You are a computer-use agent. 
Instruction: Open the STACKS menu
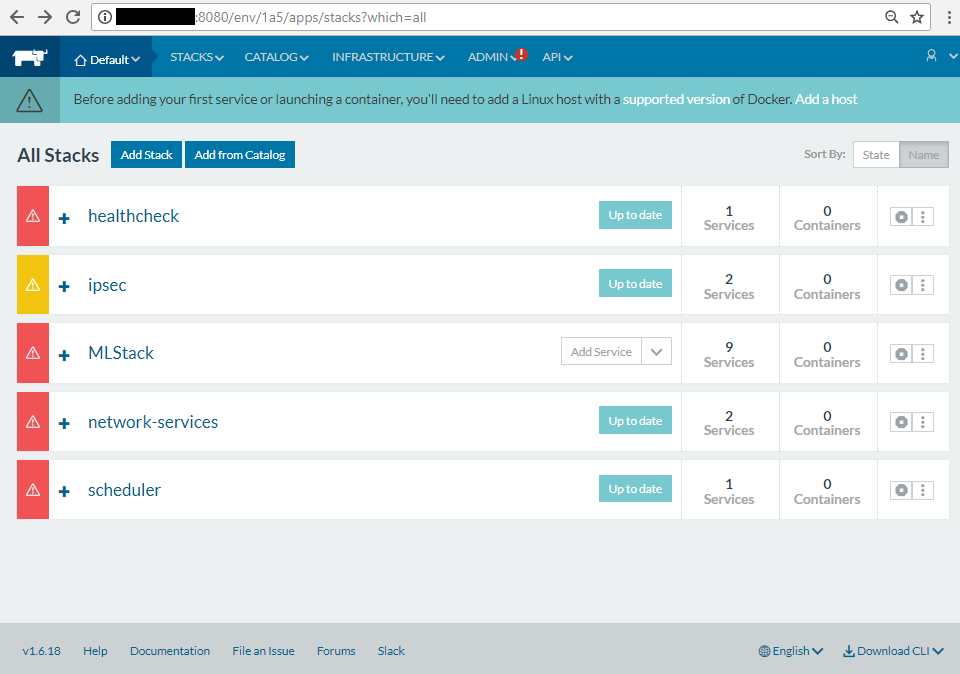pyautogui.click(x=197, y=57)
